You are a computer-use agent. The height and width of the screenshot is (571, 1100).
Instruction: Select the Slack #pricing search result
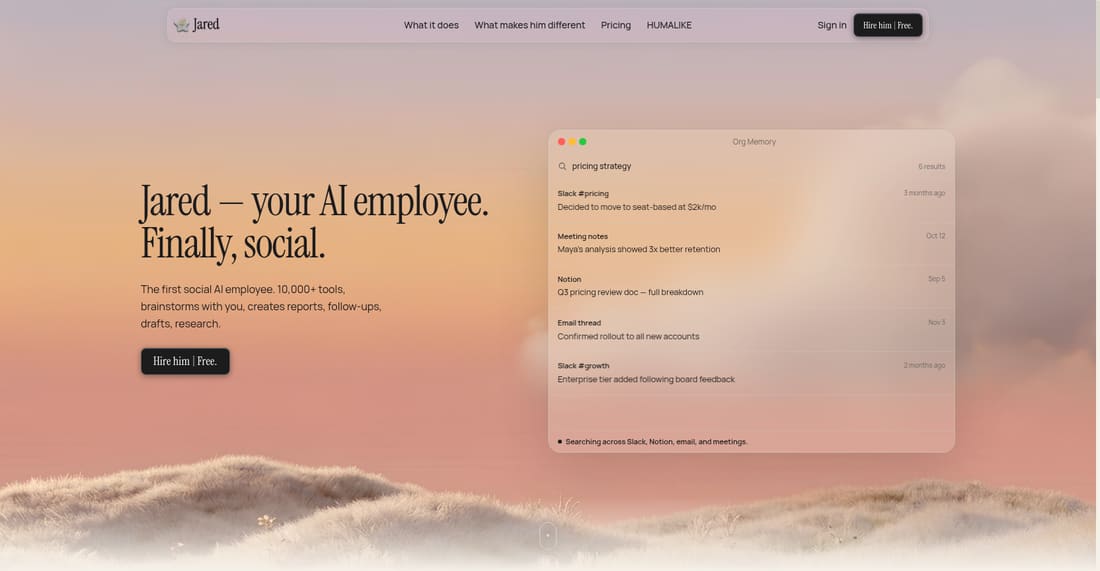(751, 201)
